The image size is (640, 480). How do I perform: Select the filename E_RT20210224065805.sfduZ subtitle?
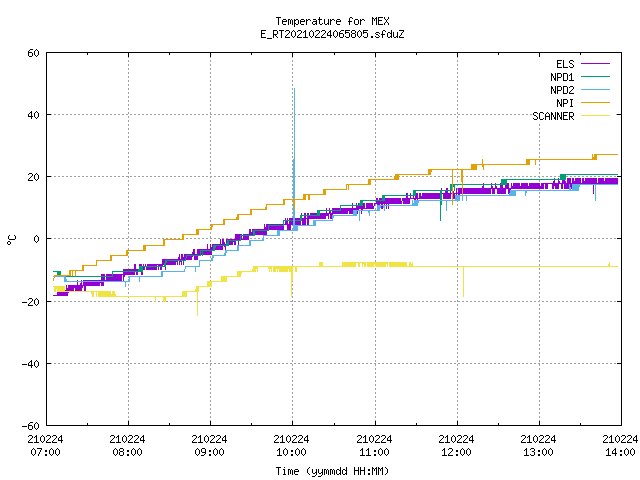tap(332, 34)
